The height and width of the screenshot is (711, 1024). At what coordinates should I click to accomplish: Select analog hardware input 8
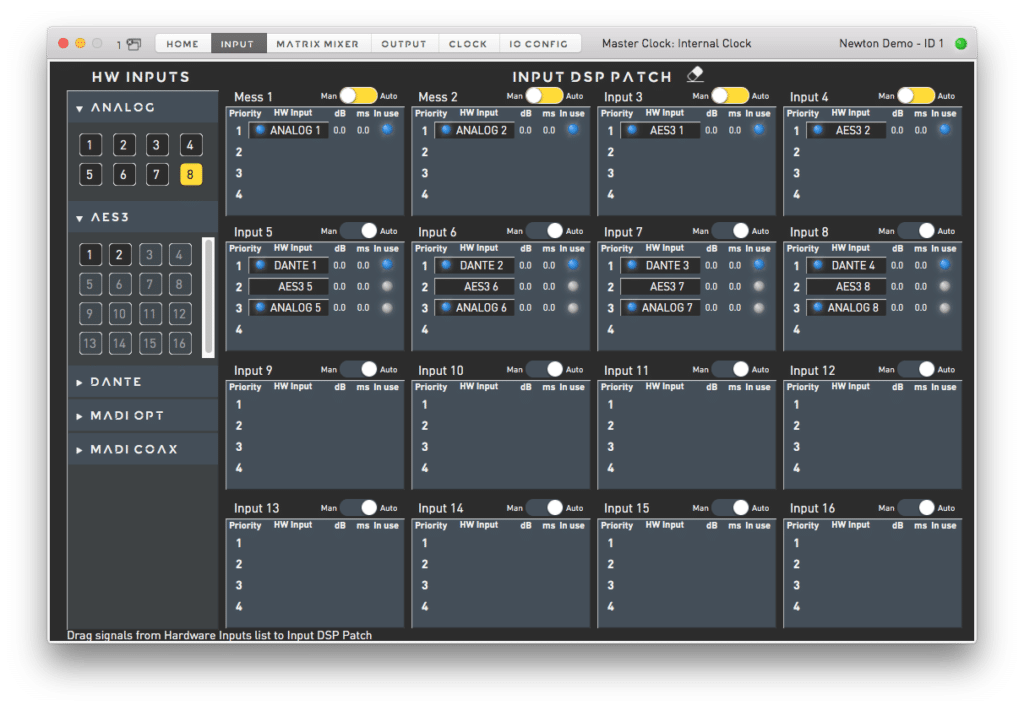[x=190, y=175]
